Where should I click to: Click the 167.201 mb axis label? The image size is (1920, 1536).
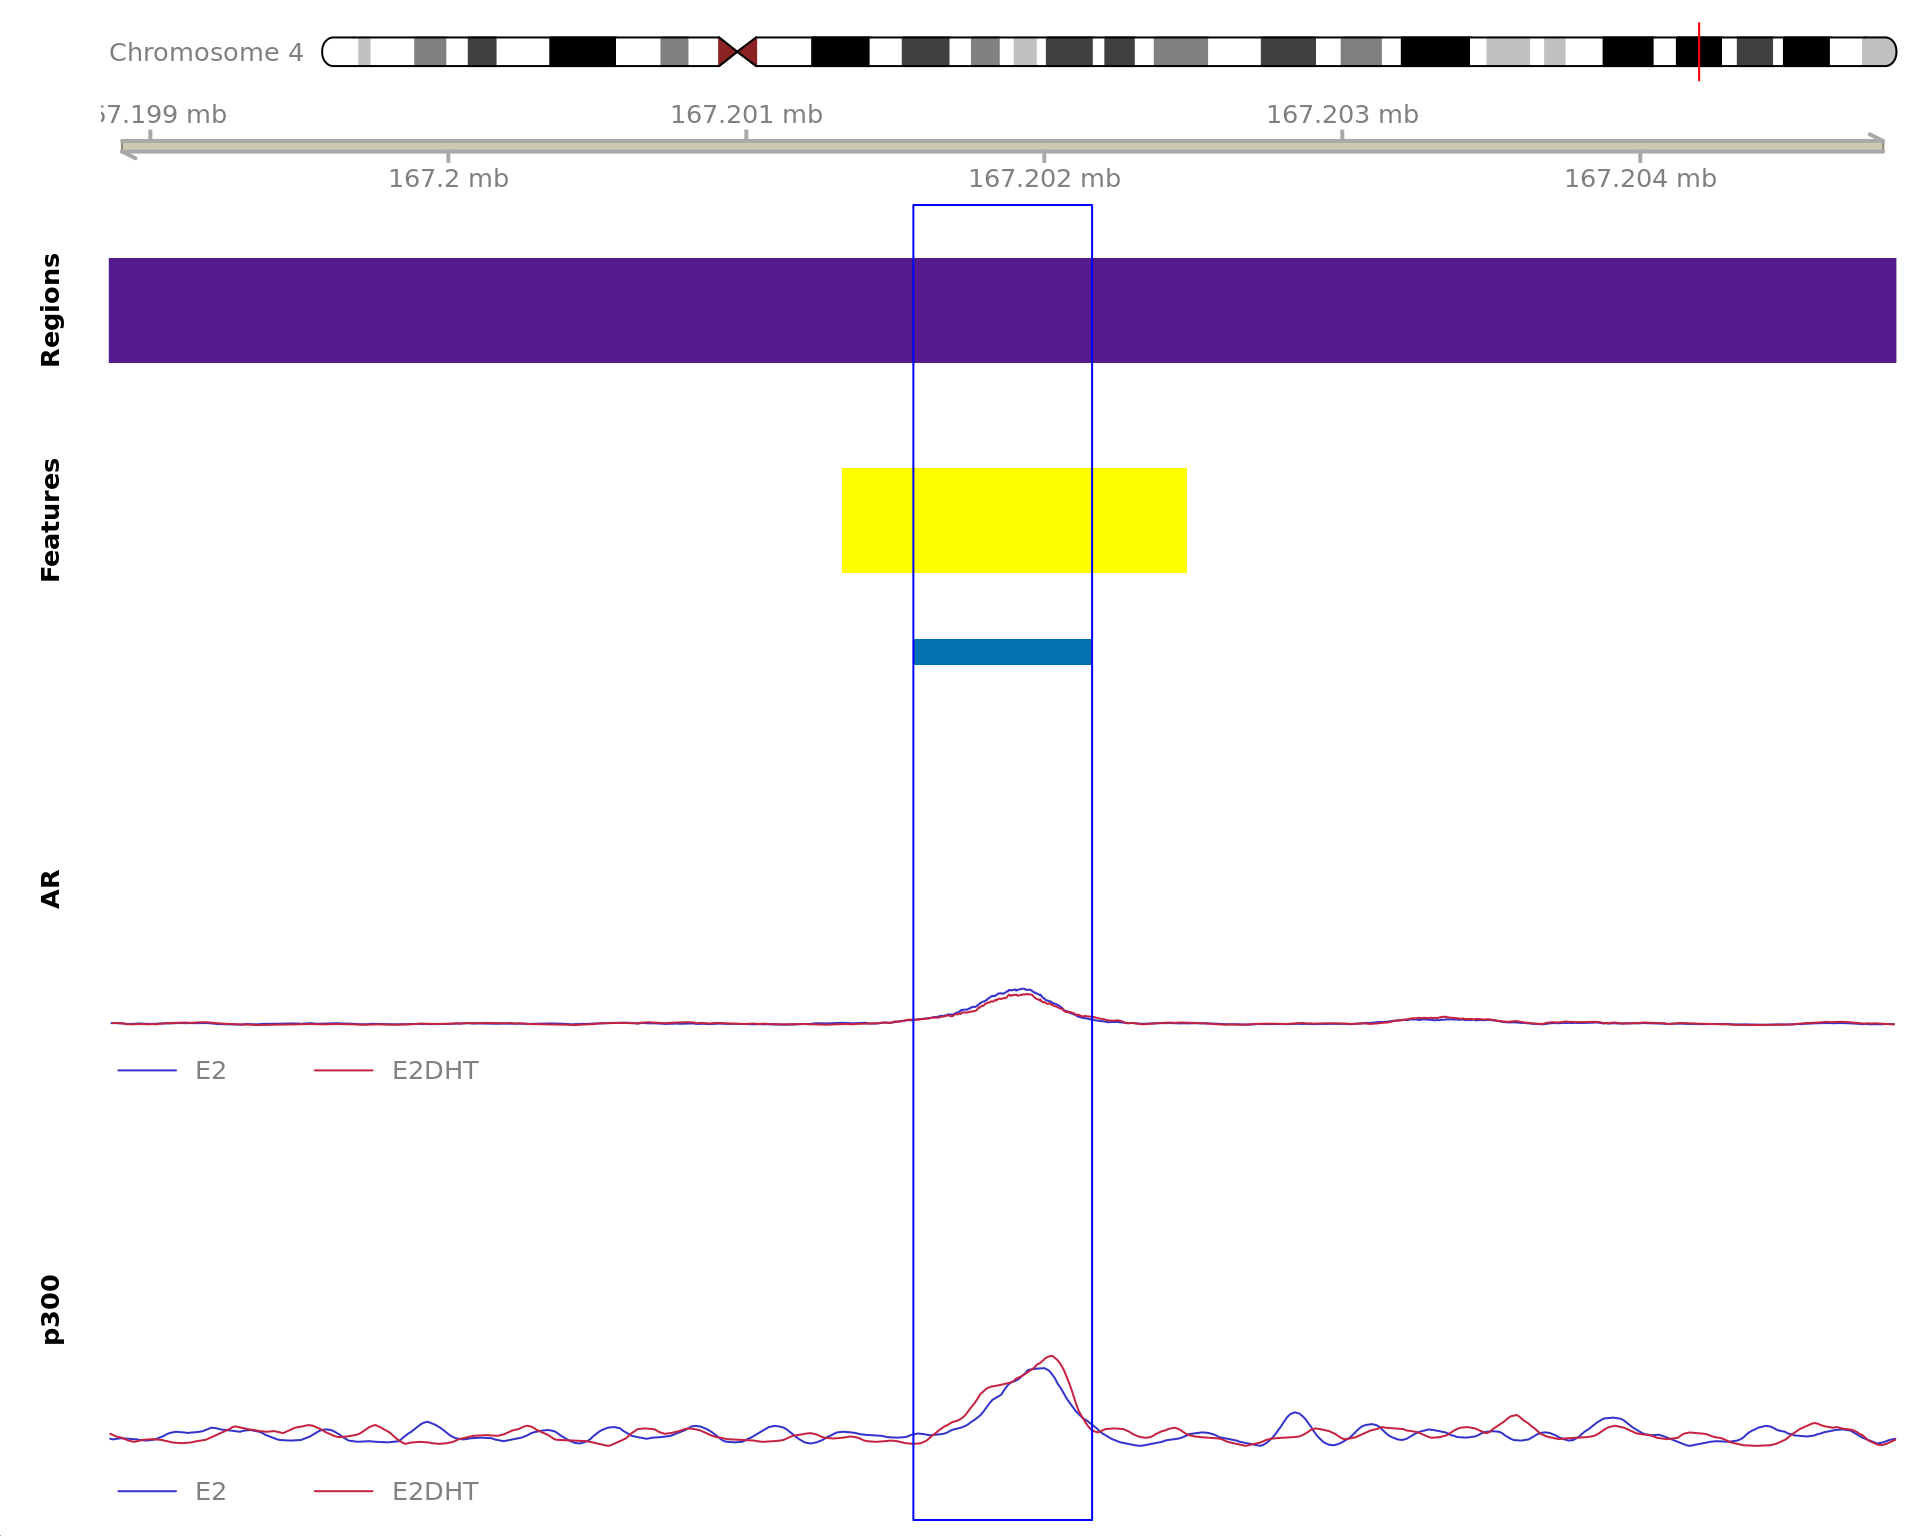pyautogui.click(x=746, y=115)
